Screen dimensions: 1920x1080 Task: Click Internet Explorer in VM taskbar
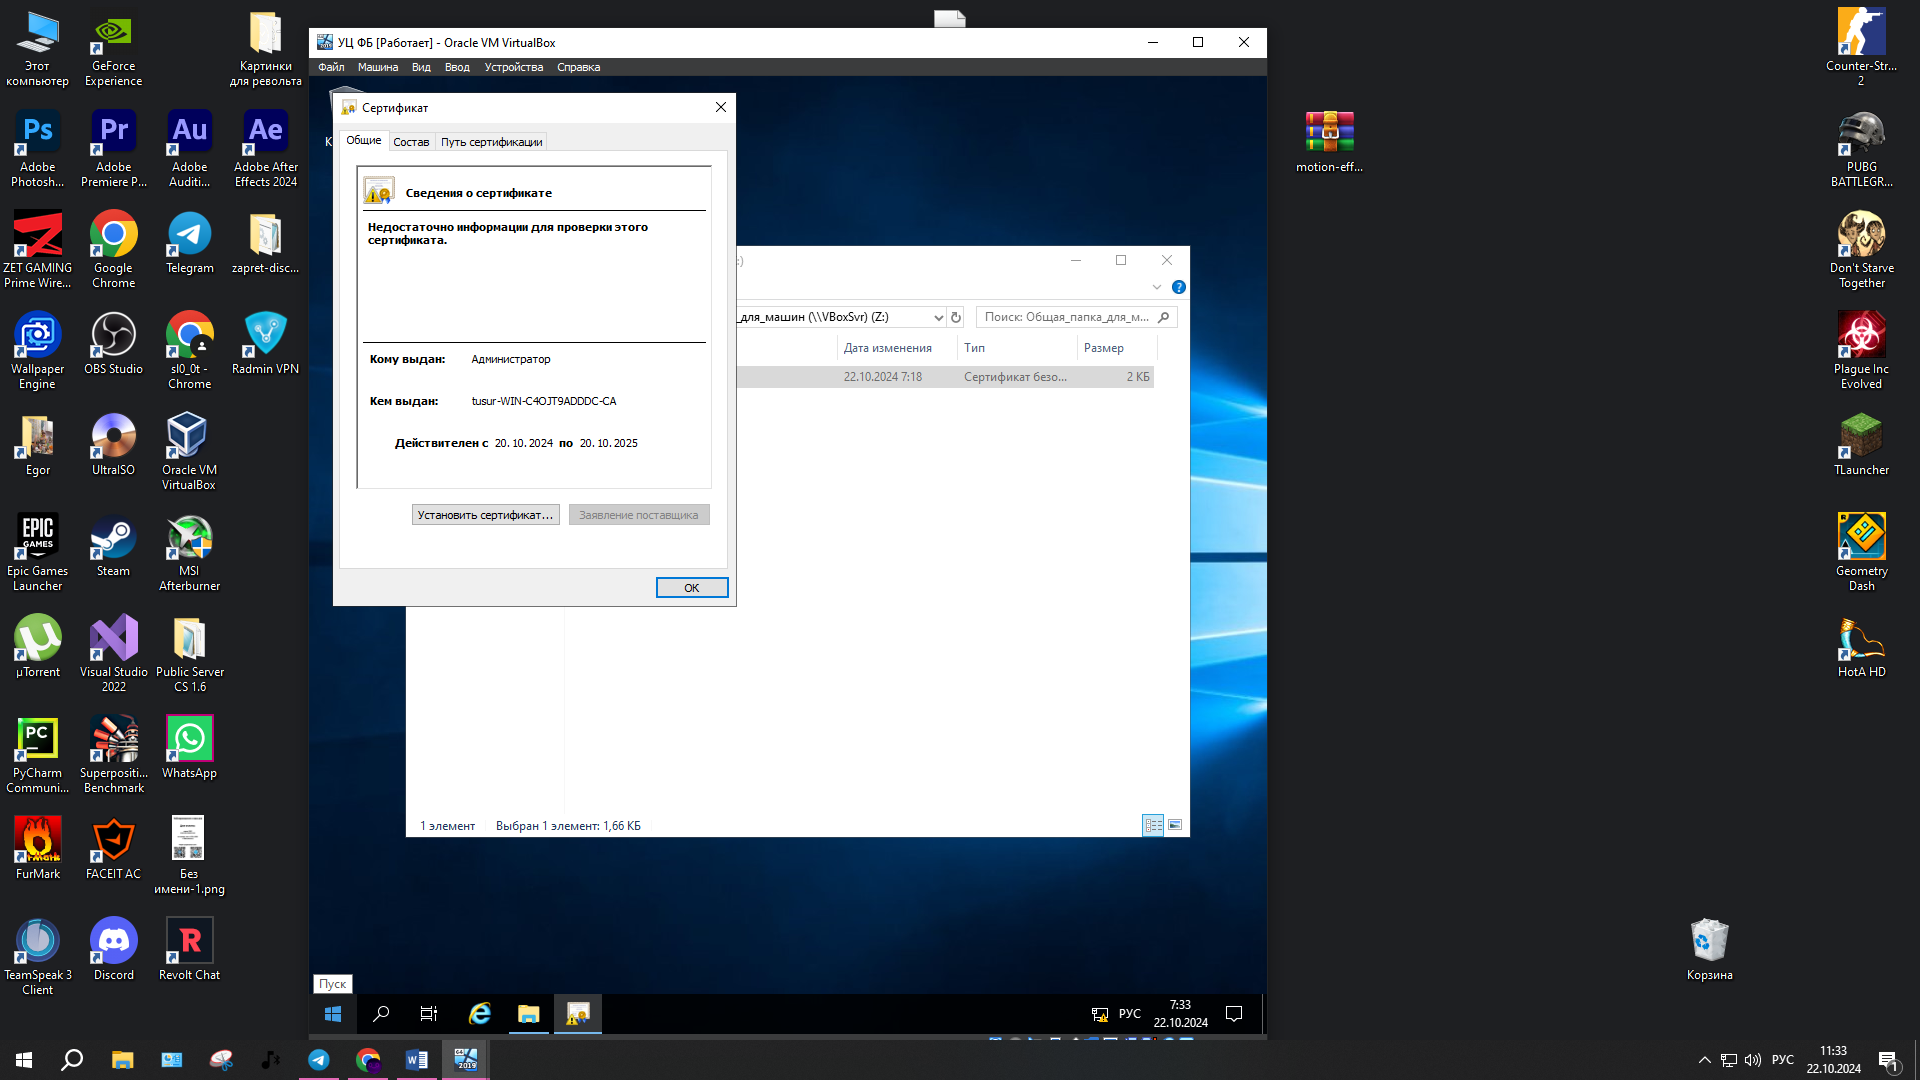pyautogui.click(x=480, y=1014)
